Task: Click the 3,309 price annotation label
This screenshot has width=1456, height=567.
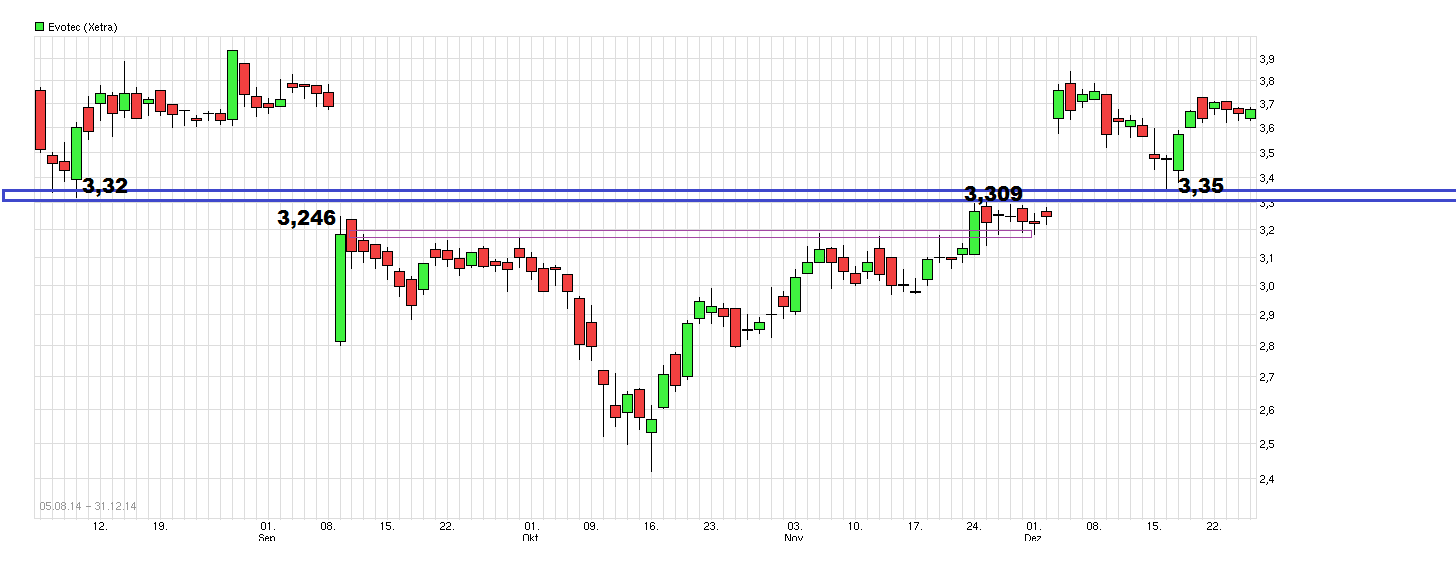Action: [992, 194]
